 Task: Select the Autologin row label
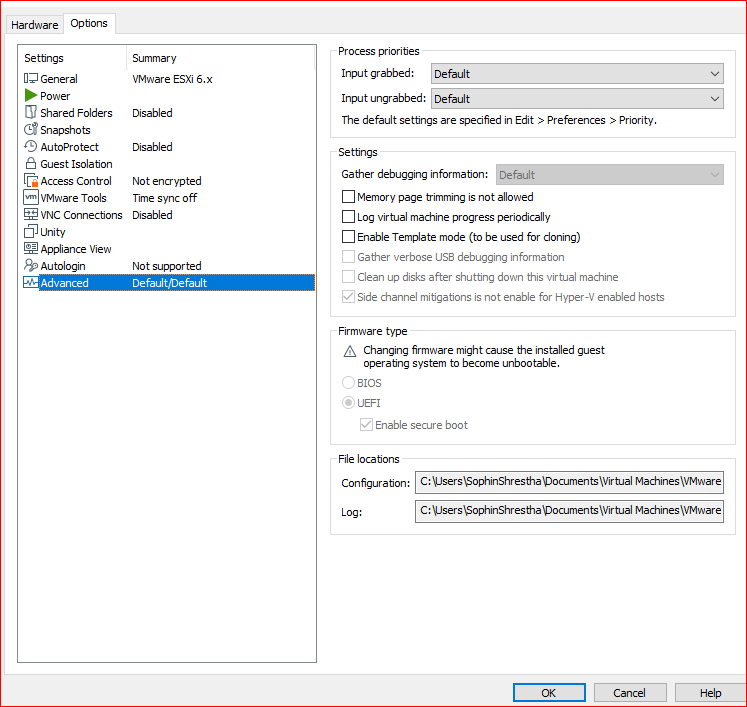[63, 266]
